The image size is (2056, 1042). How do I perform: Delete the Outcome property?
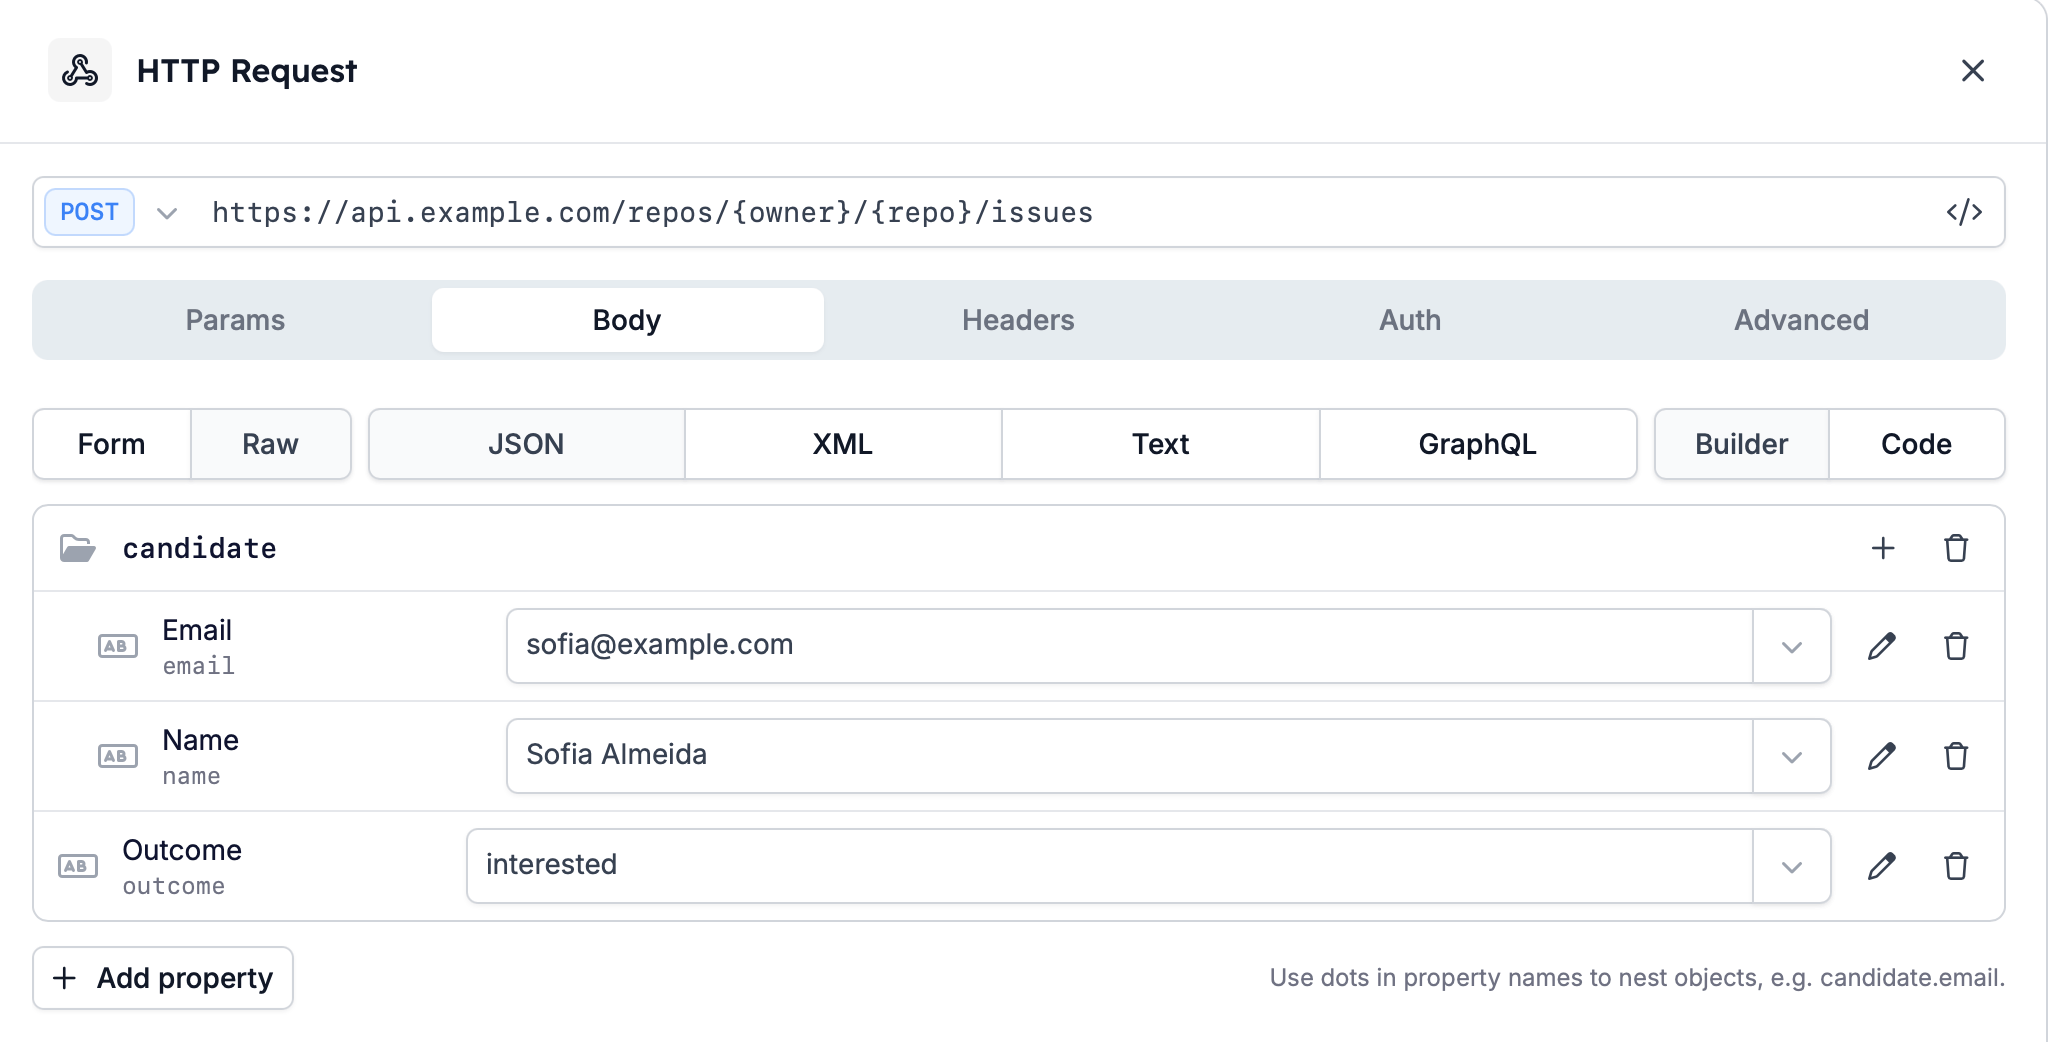(1956, 866)
